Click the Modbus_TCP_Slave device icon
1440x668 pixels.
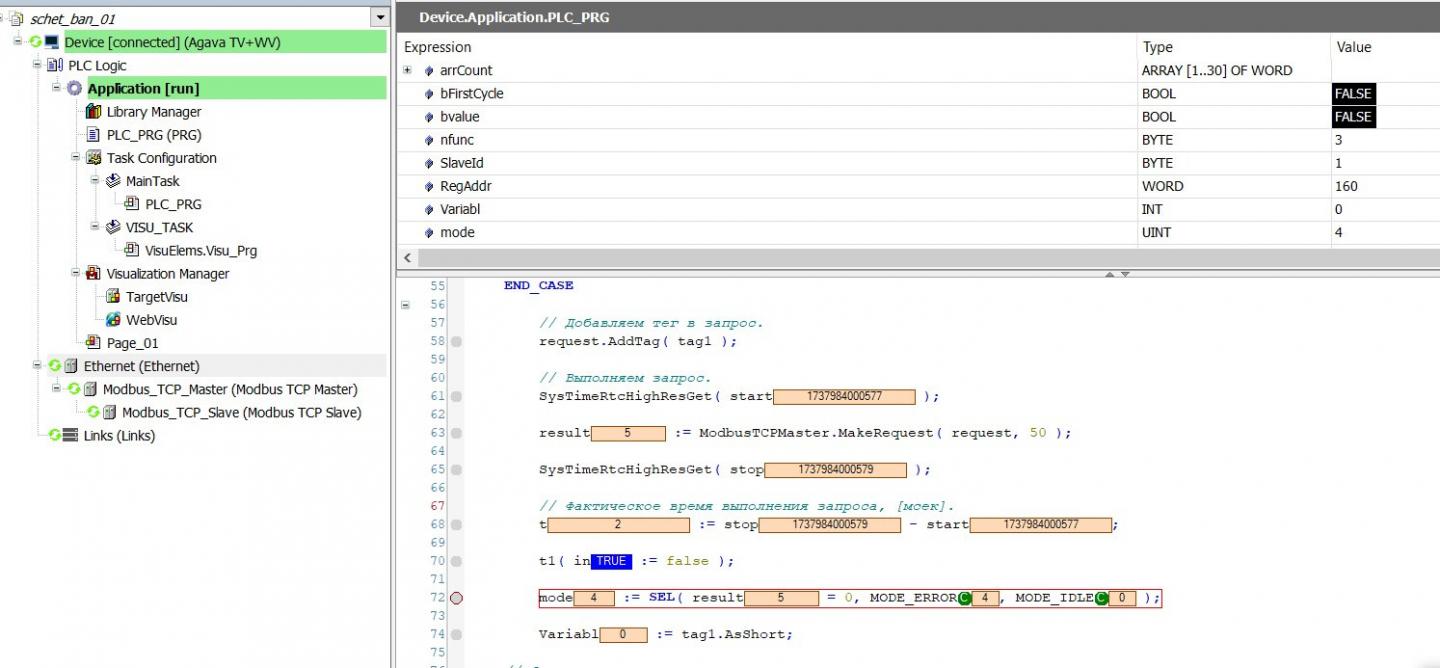(110, 412)
